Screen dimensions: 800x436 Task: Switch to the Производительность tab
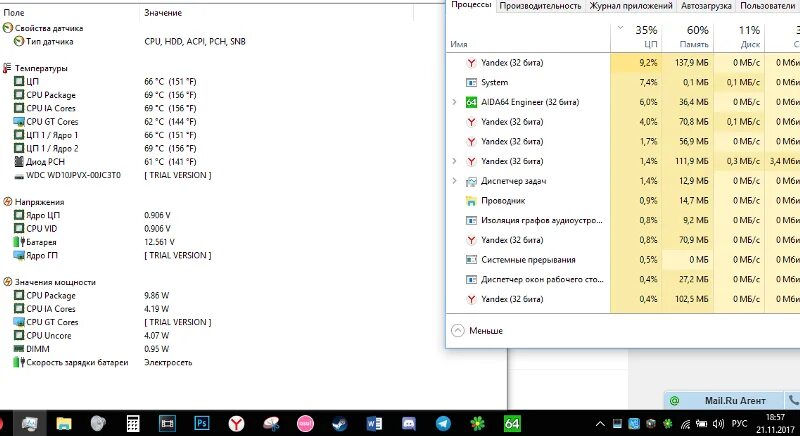[540, 6]
